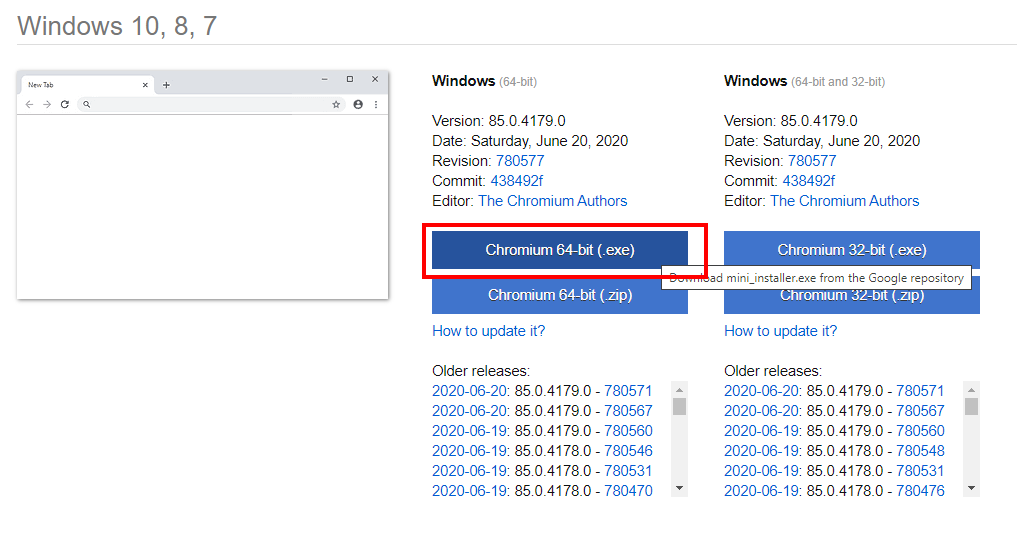This screenshot has width=1032, height=542.
Task: Click Version: 85.0.4179.0 text under Windows (64-bit)
Action: coord(499,121)
